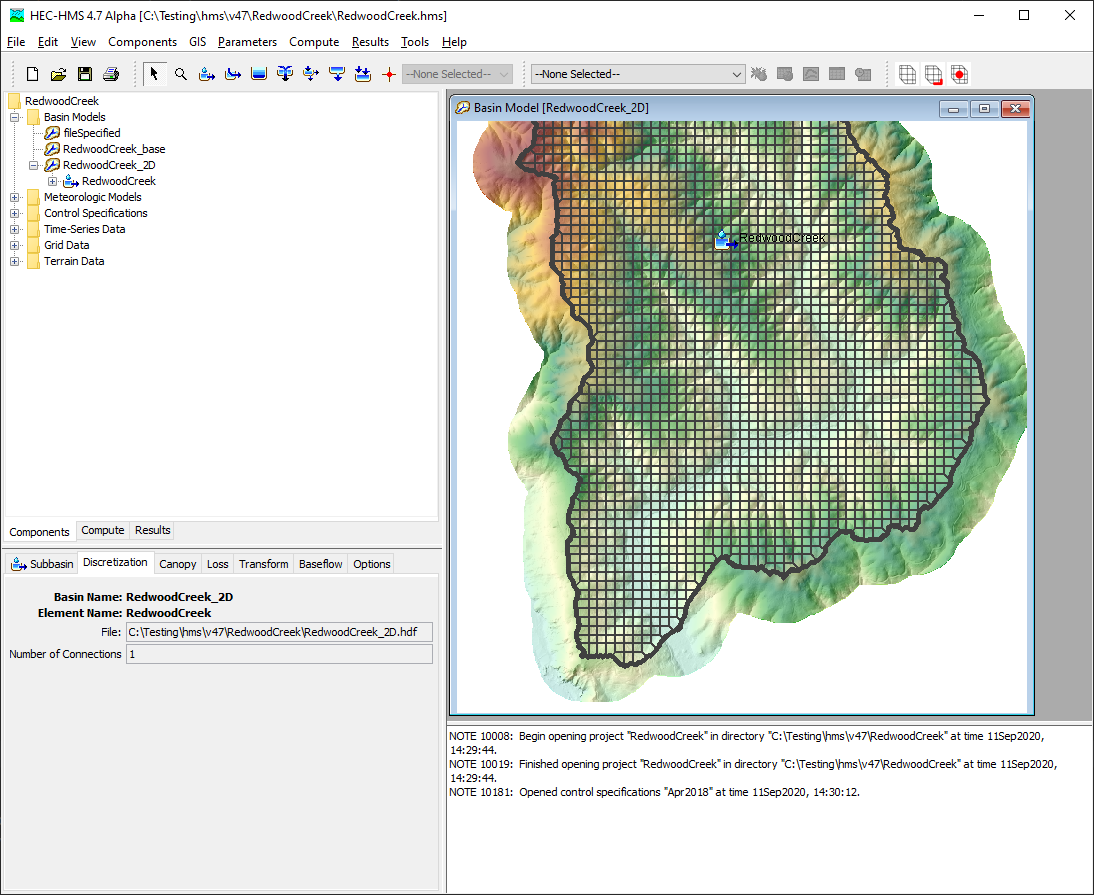Select the RedwoodCreek_2D tree item
This screenshot has width=1094, height=895.
pos(109,165)
